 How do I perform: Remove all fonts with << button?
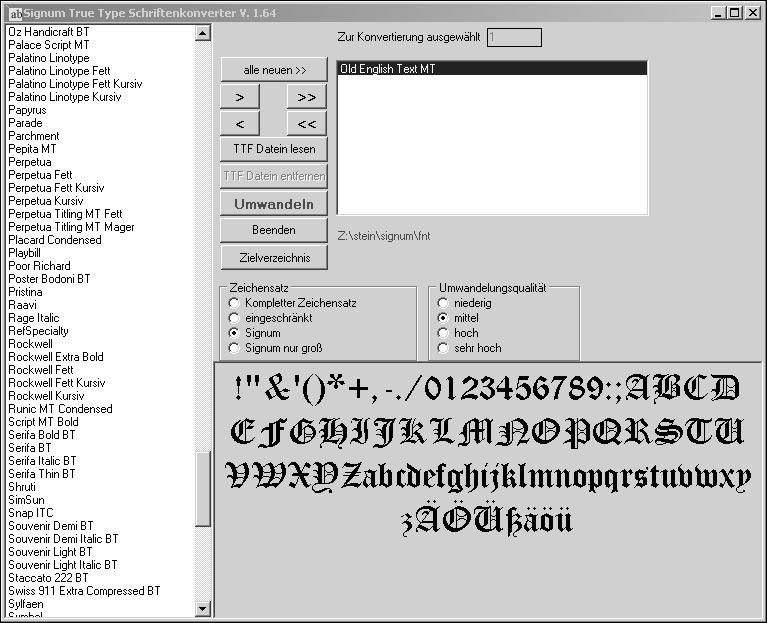pos(307,124)
